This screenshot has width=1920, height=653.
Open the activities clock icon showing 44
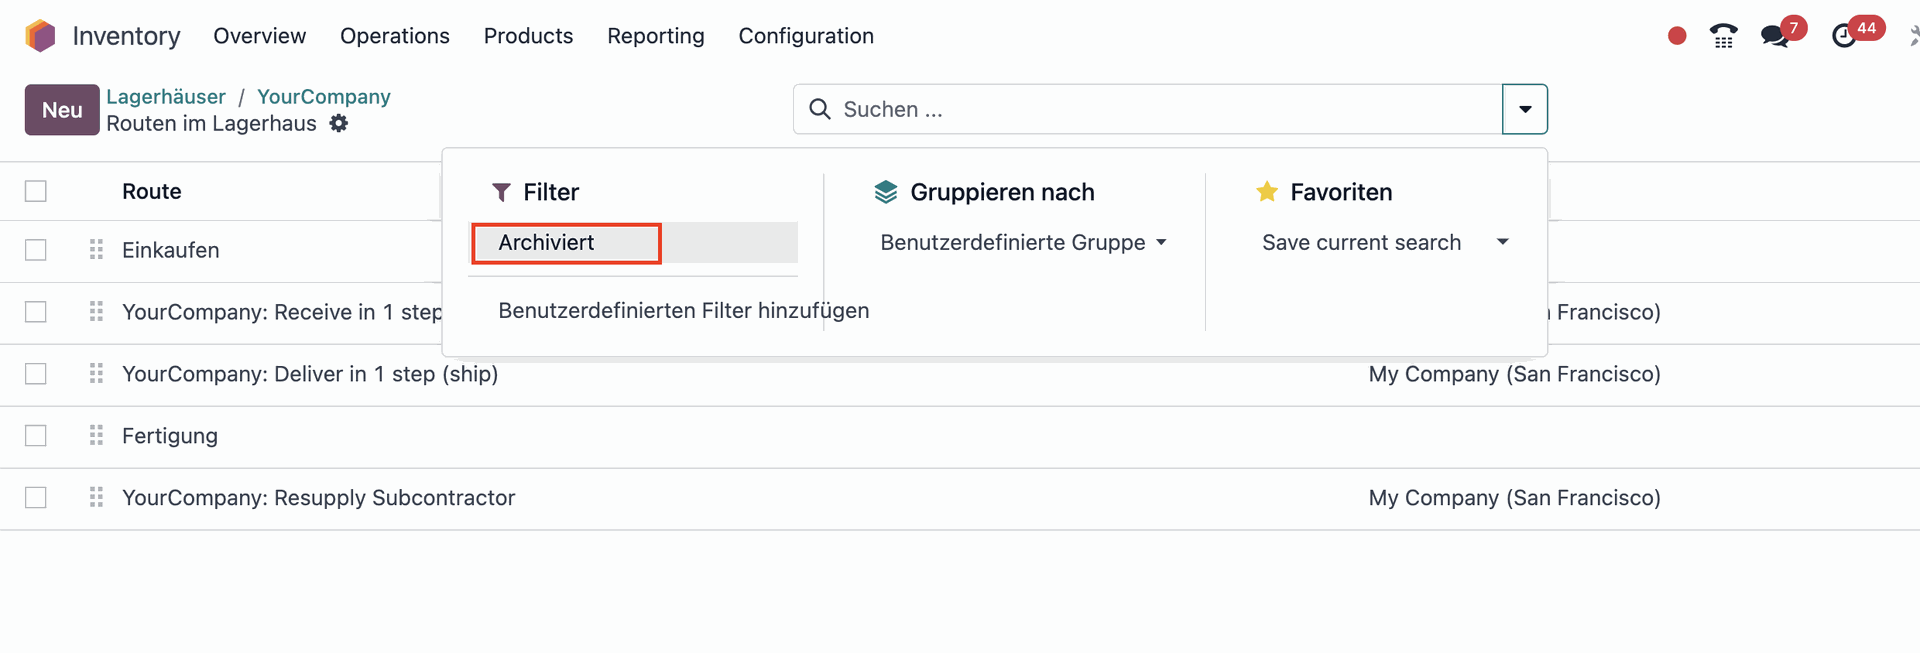point(1845,33)
